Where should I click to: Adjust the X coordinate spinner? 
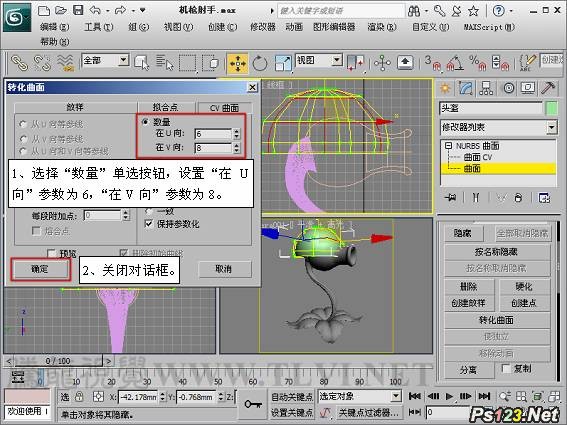click(x=162, y=397)
